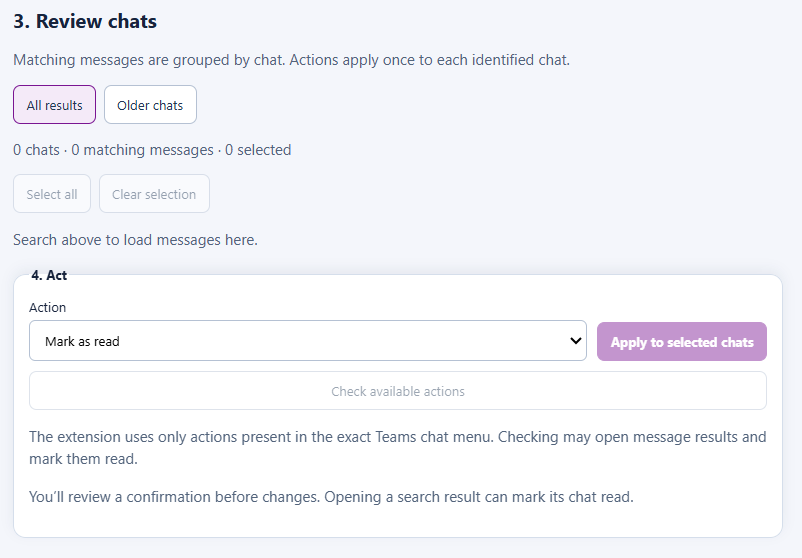Click the Search above to load messages placeholder
802x558 pixels.
click(x=136, y=240)
